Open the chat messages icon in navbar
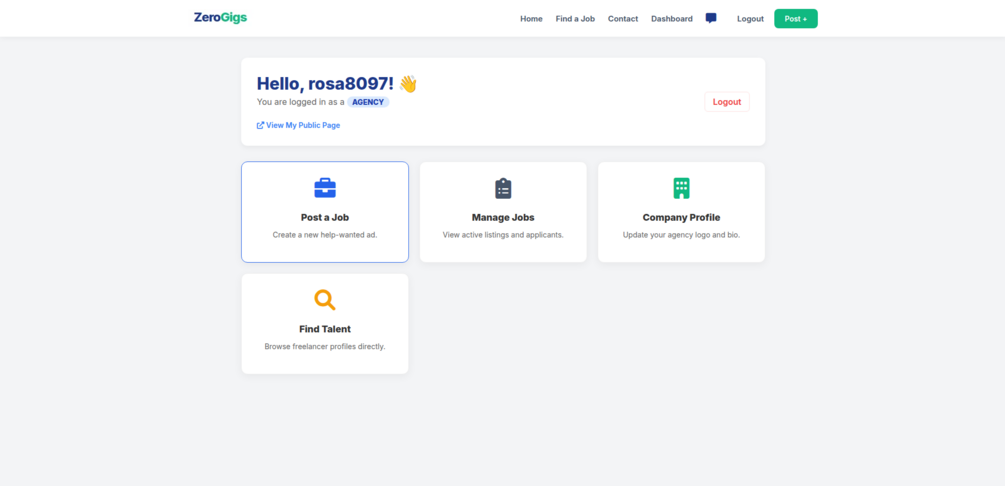Image resolution: width=1005 pixels, height=486 pixels. pos(711,19)
